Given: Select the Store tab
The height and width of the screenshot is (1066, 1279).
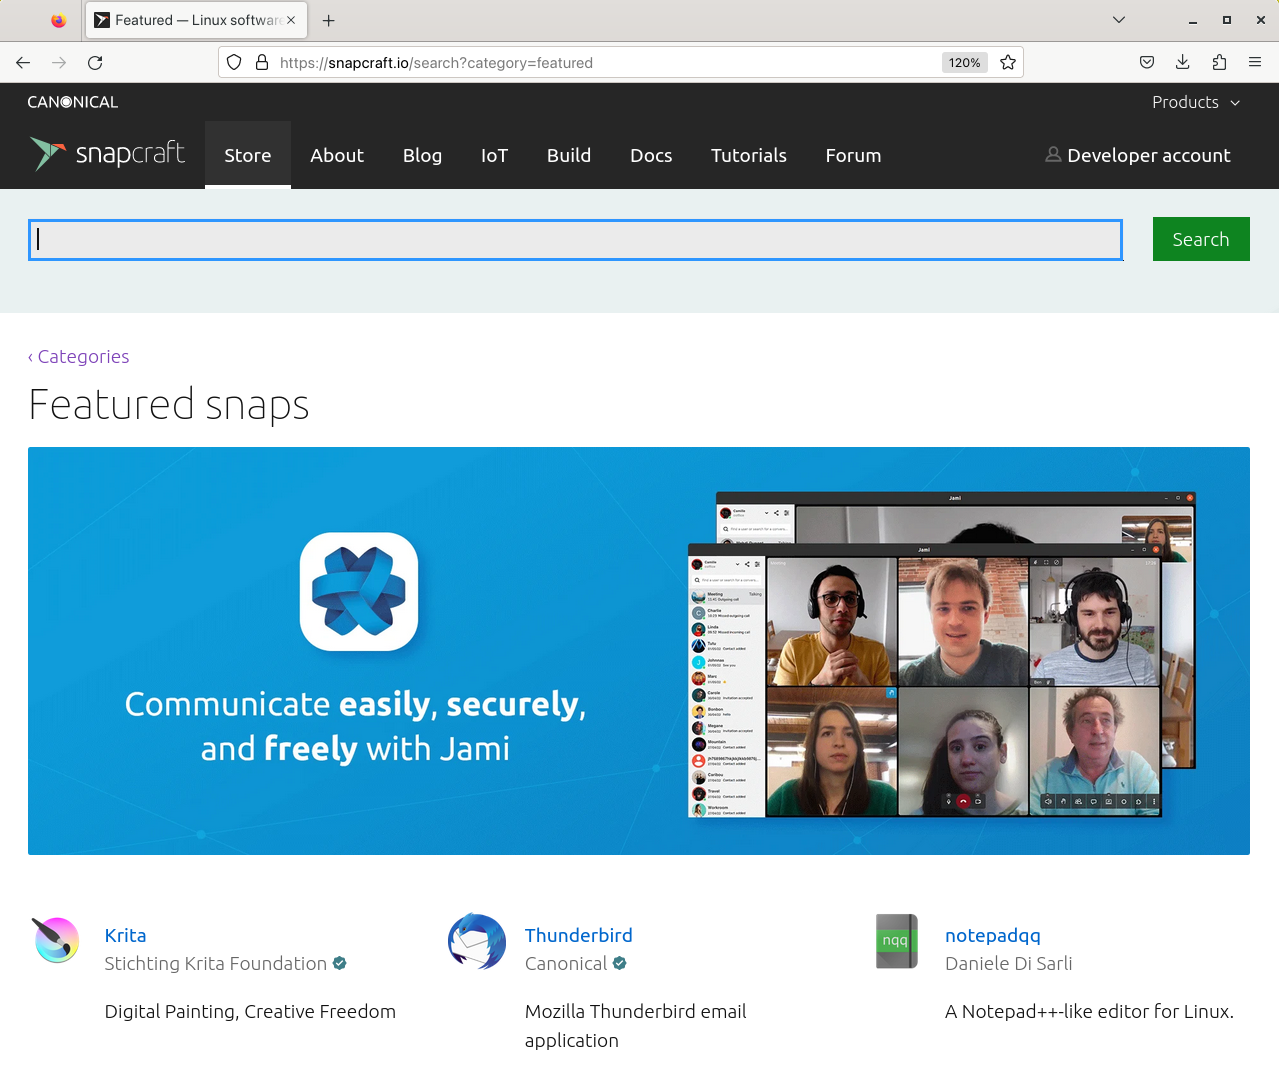Looking at the screenshot, I should (248, 155).
